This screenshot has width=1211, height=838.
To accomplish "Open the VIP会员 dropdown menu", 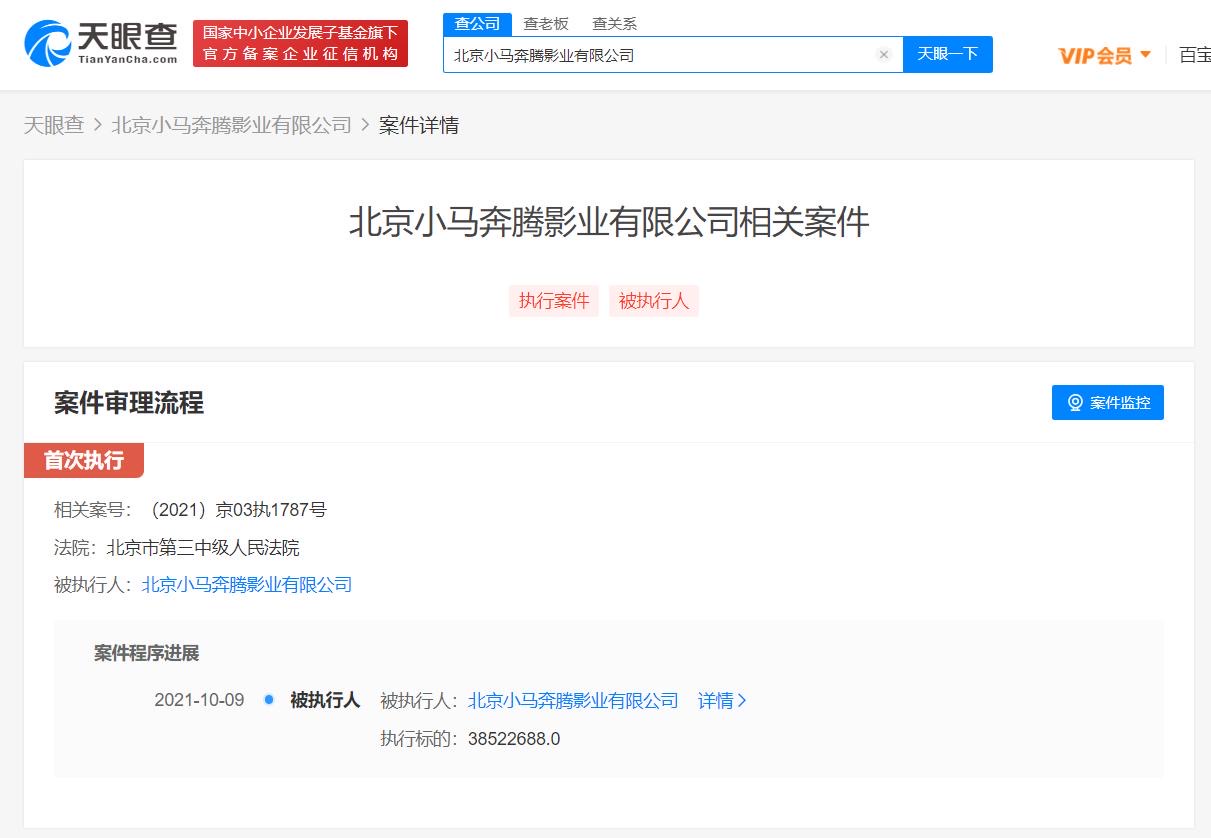I will [x=1104, y=55].
